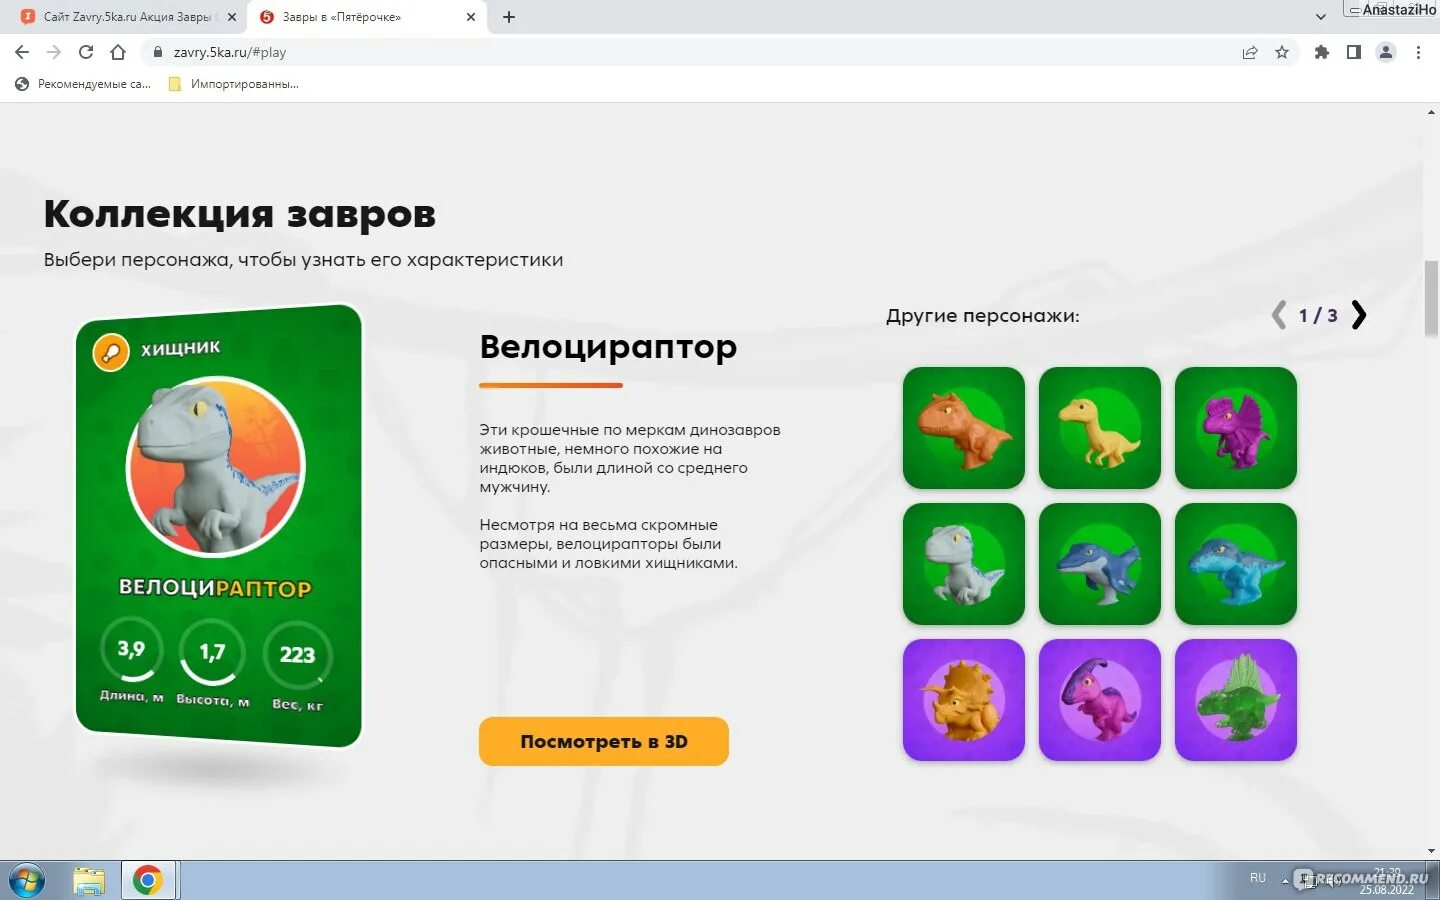
Task: Share this page icon in address bar
Action: [x=1250, y=52]
